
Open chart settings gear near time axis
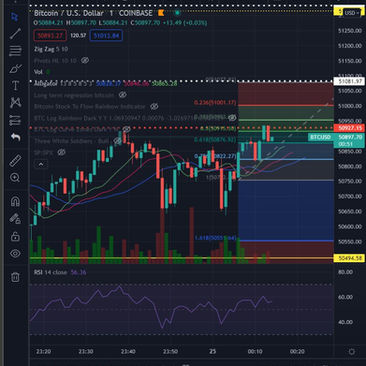351,352
